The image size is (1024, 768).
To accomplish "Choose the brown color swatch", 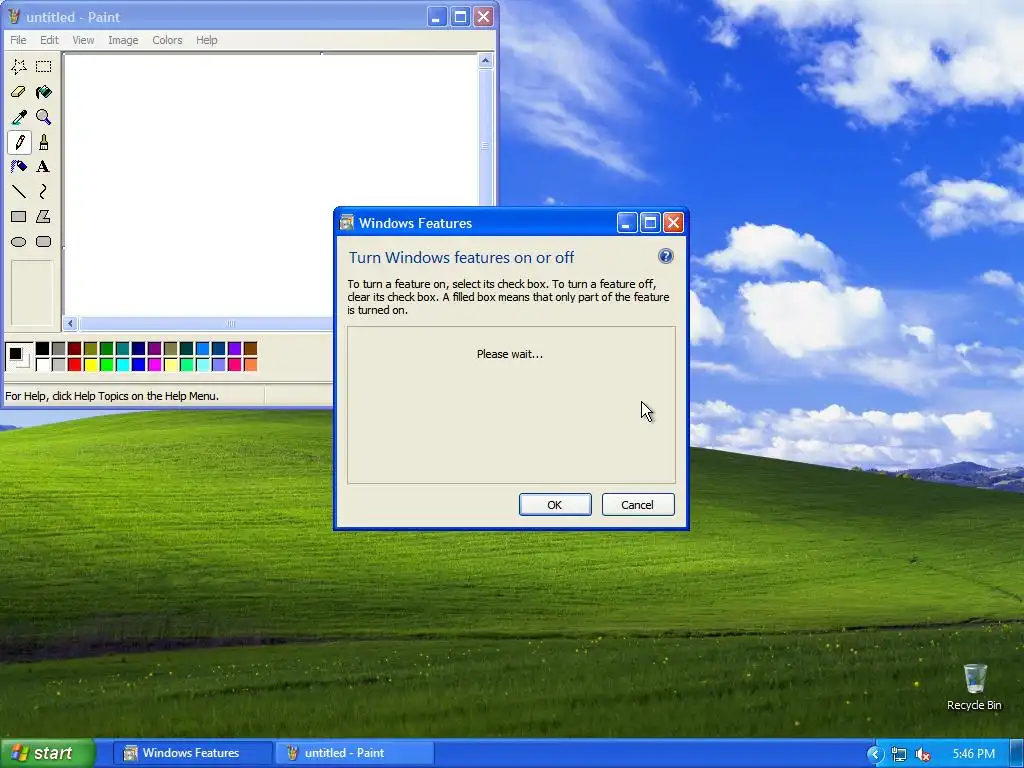I will pos(251,349).
